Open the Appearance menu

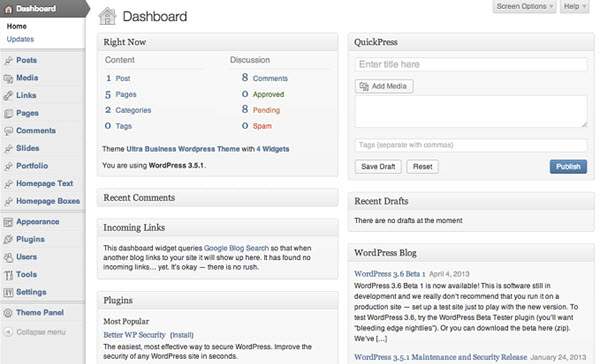point(38,222)
